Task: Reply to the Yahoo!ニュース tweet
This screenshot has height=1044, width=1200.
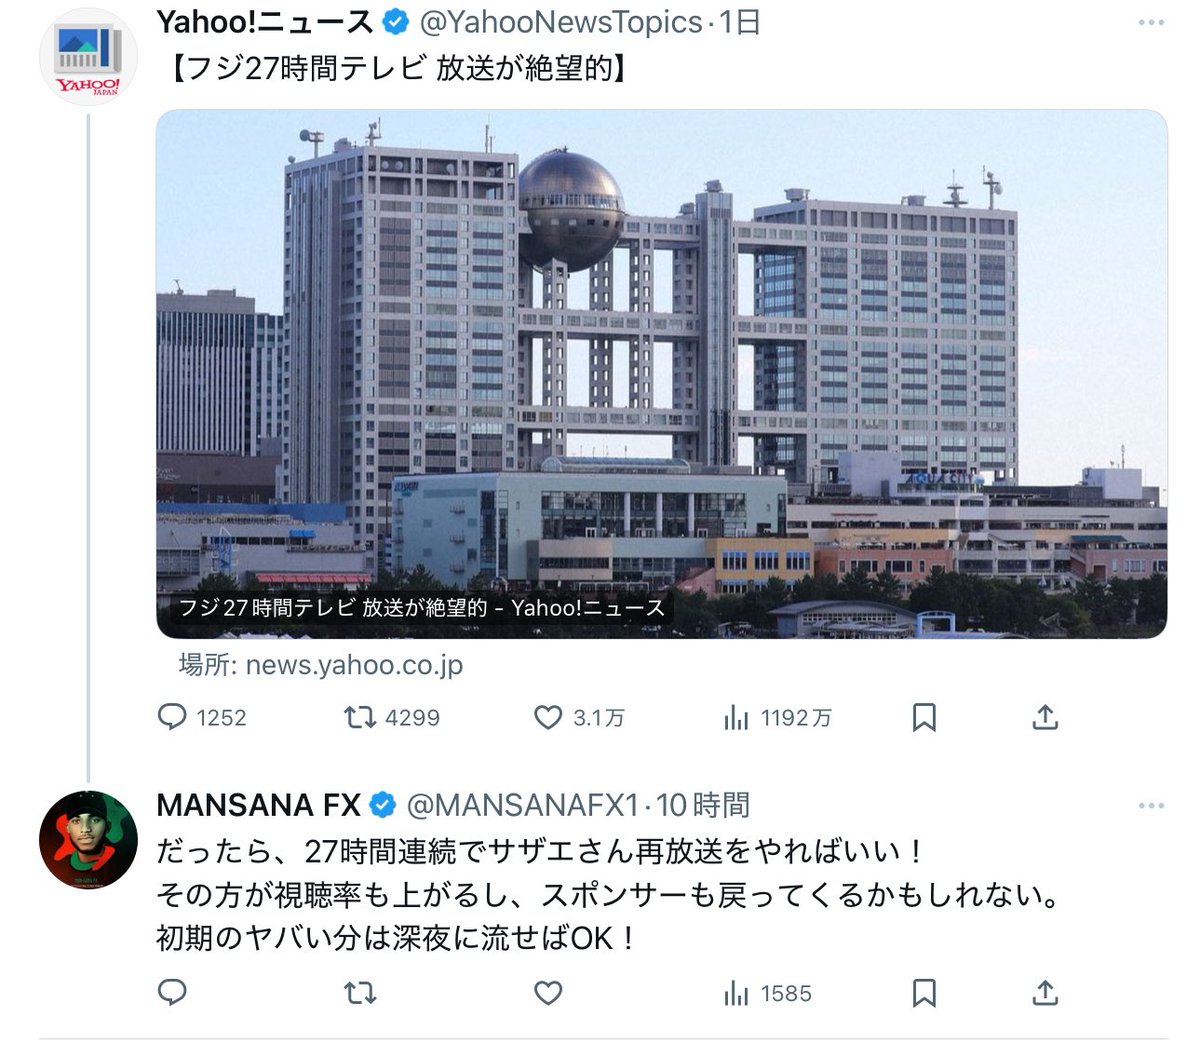Action: pos(202,717)
